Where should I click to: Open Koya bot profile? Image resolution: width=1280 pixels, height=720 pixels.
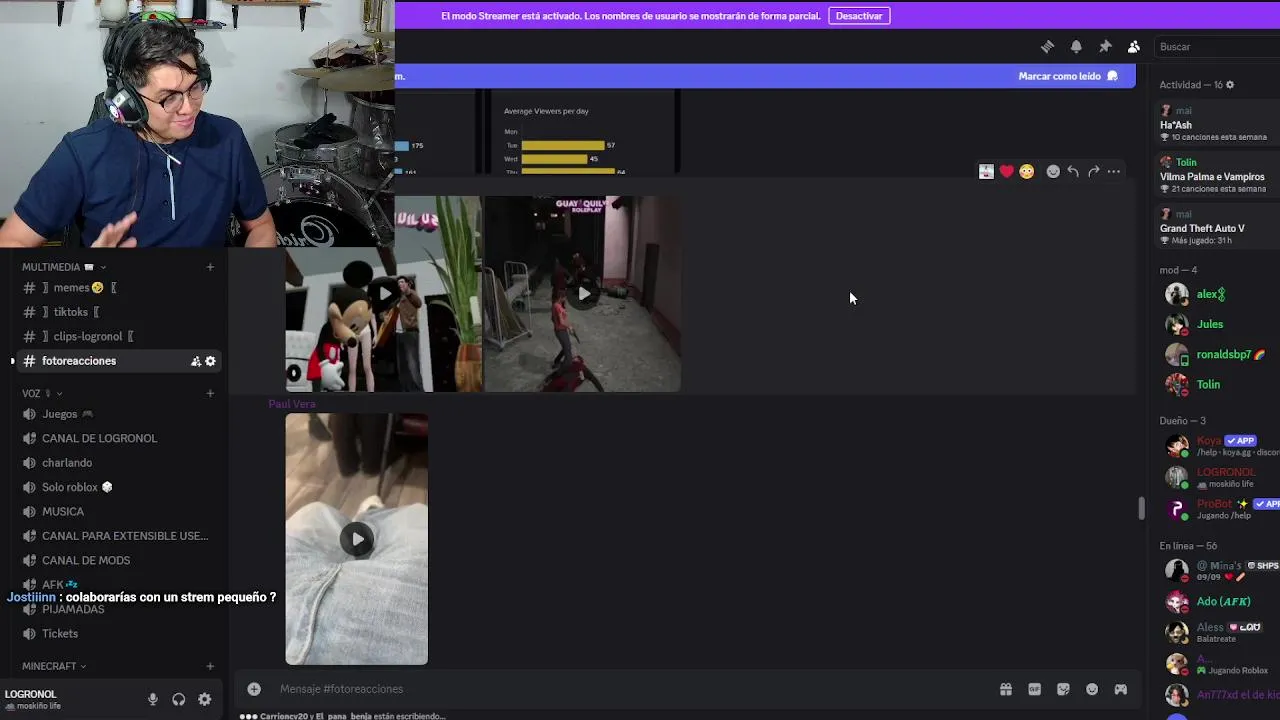(1219, 445)
